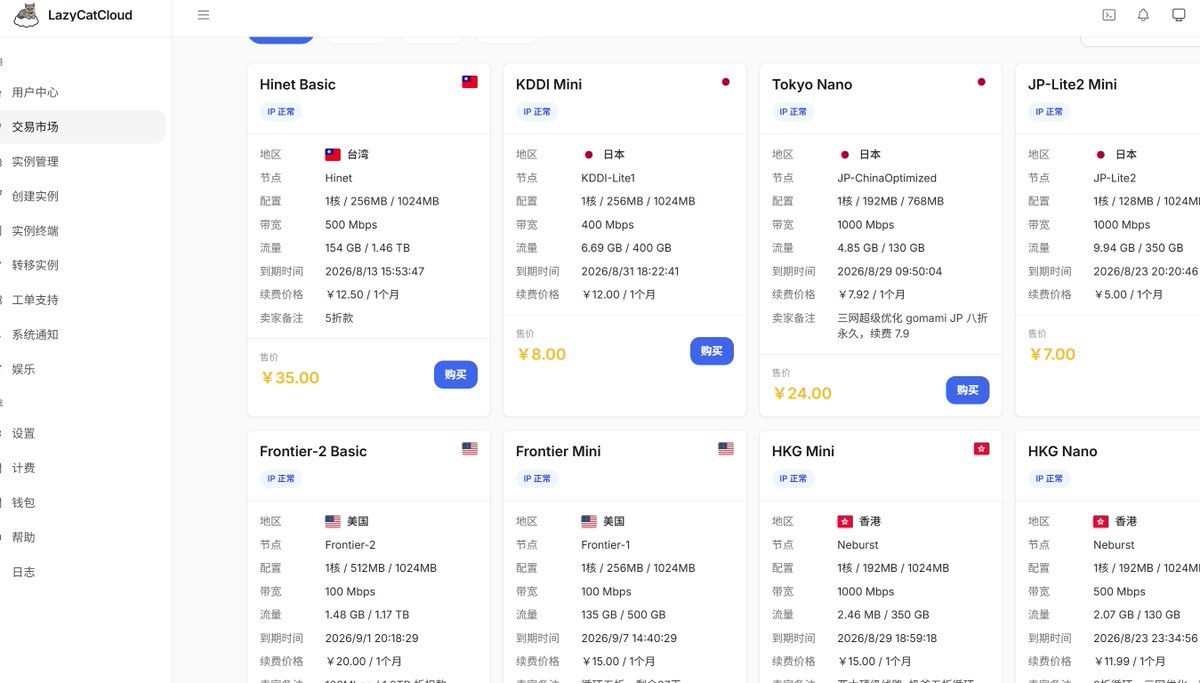Image resolution: width=1200 pixels, height=683 pixels.
Task: Click renewal price ¥7.92 / 1个月
Action: 871,295
